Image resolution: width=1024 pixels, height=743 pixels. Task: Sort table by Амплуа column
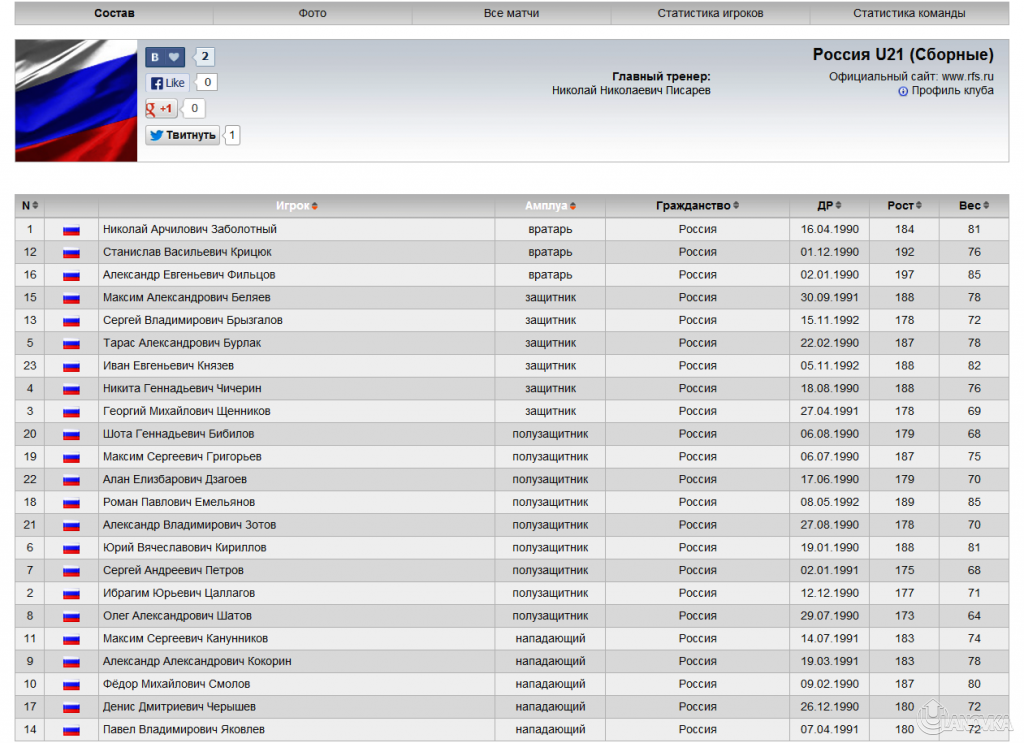tap(549, 206)
